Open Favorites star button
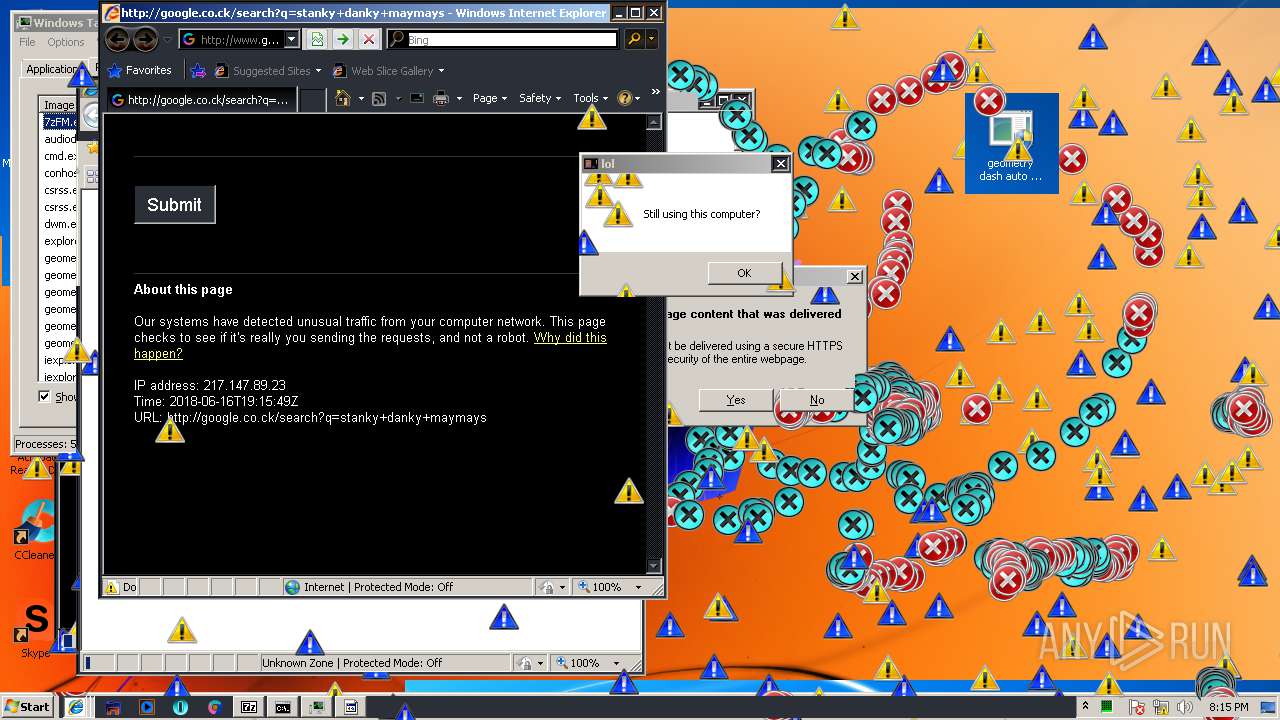The height and width of the screenshot is (720, 1280). [x=139, y=70]
